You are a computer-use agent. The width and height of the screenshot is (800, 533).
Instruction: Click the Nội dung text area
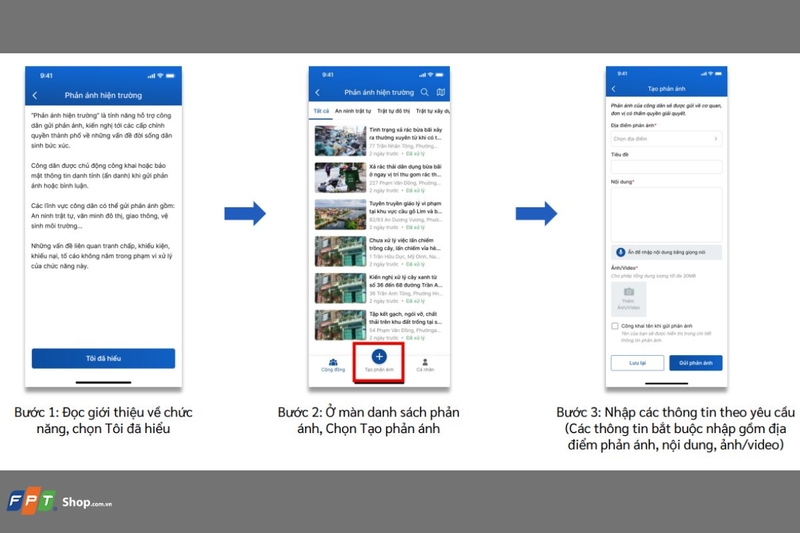(666, 214)
